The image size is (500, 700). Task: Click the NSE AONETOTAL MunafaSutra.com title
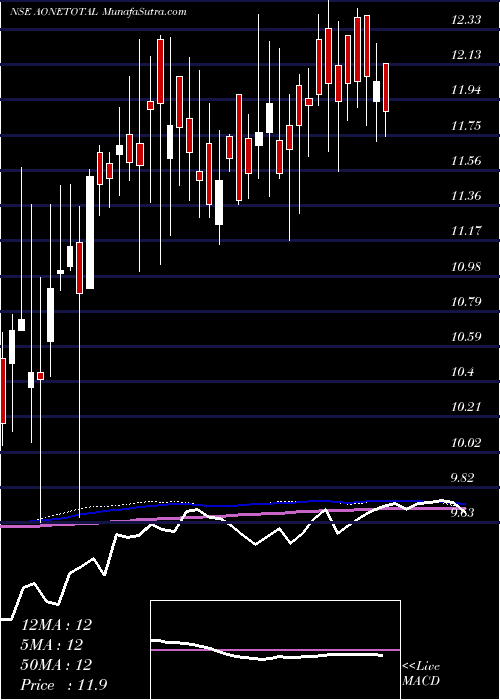click(98, 12)
